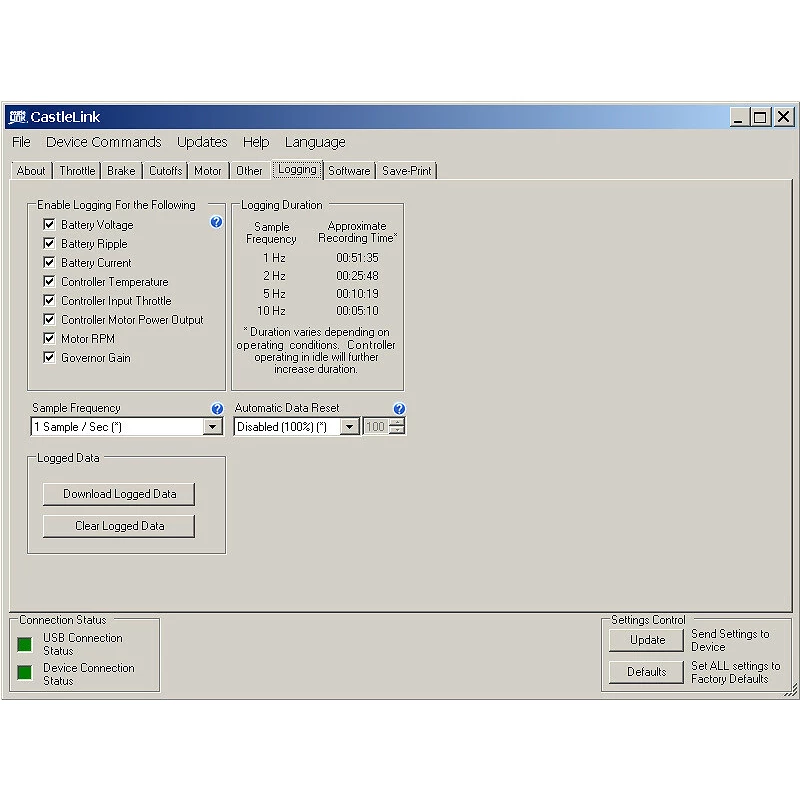
Task: Untick the Governor Gain checkbox
Action: tap(49, 358)
